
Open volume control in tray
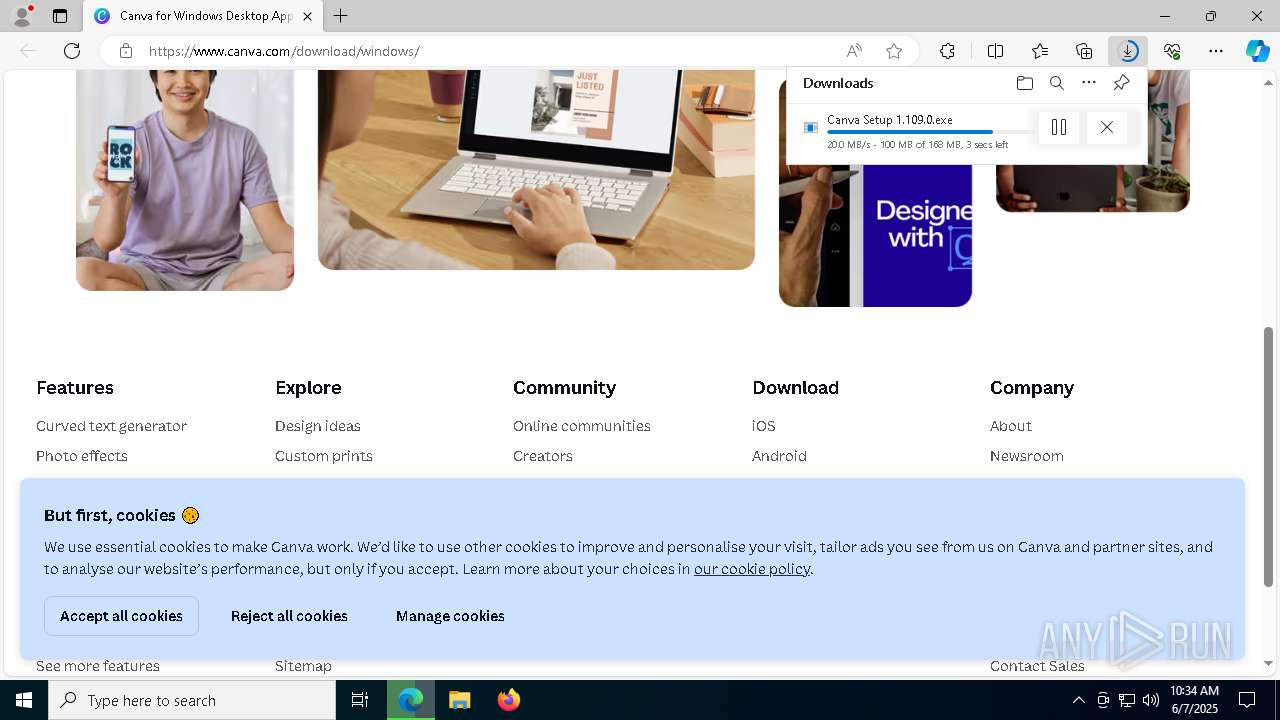(1151, 700)
